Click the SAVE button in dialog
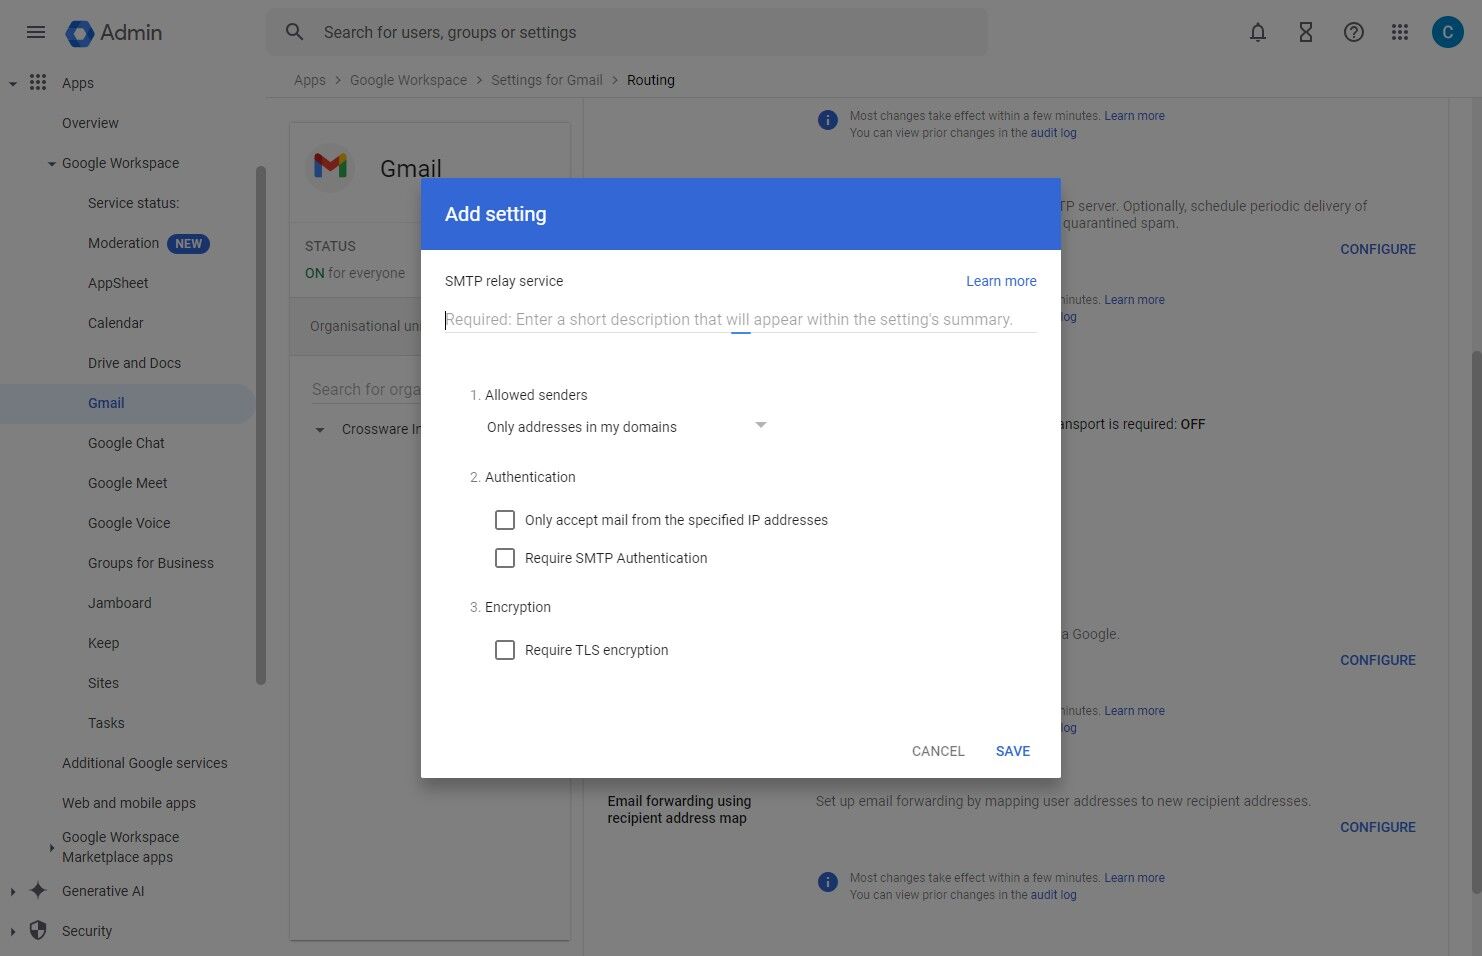The image size is (1482, 956). pos(1012,751)
